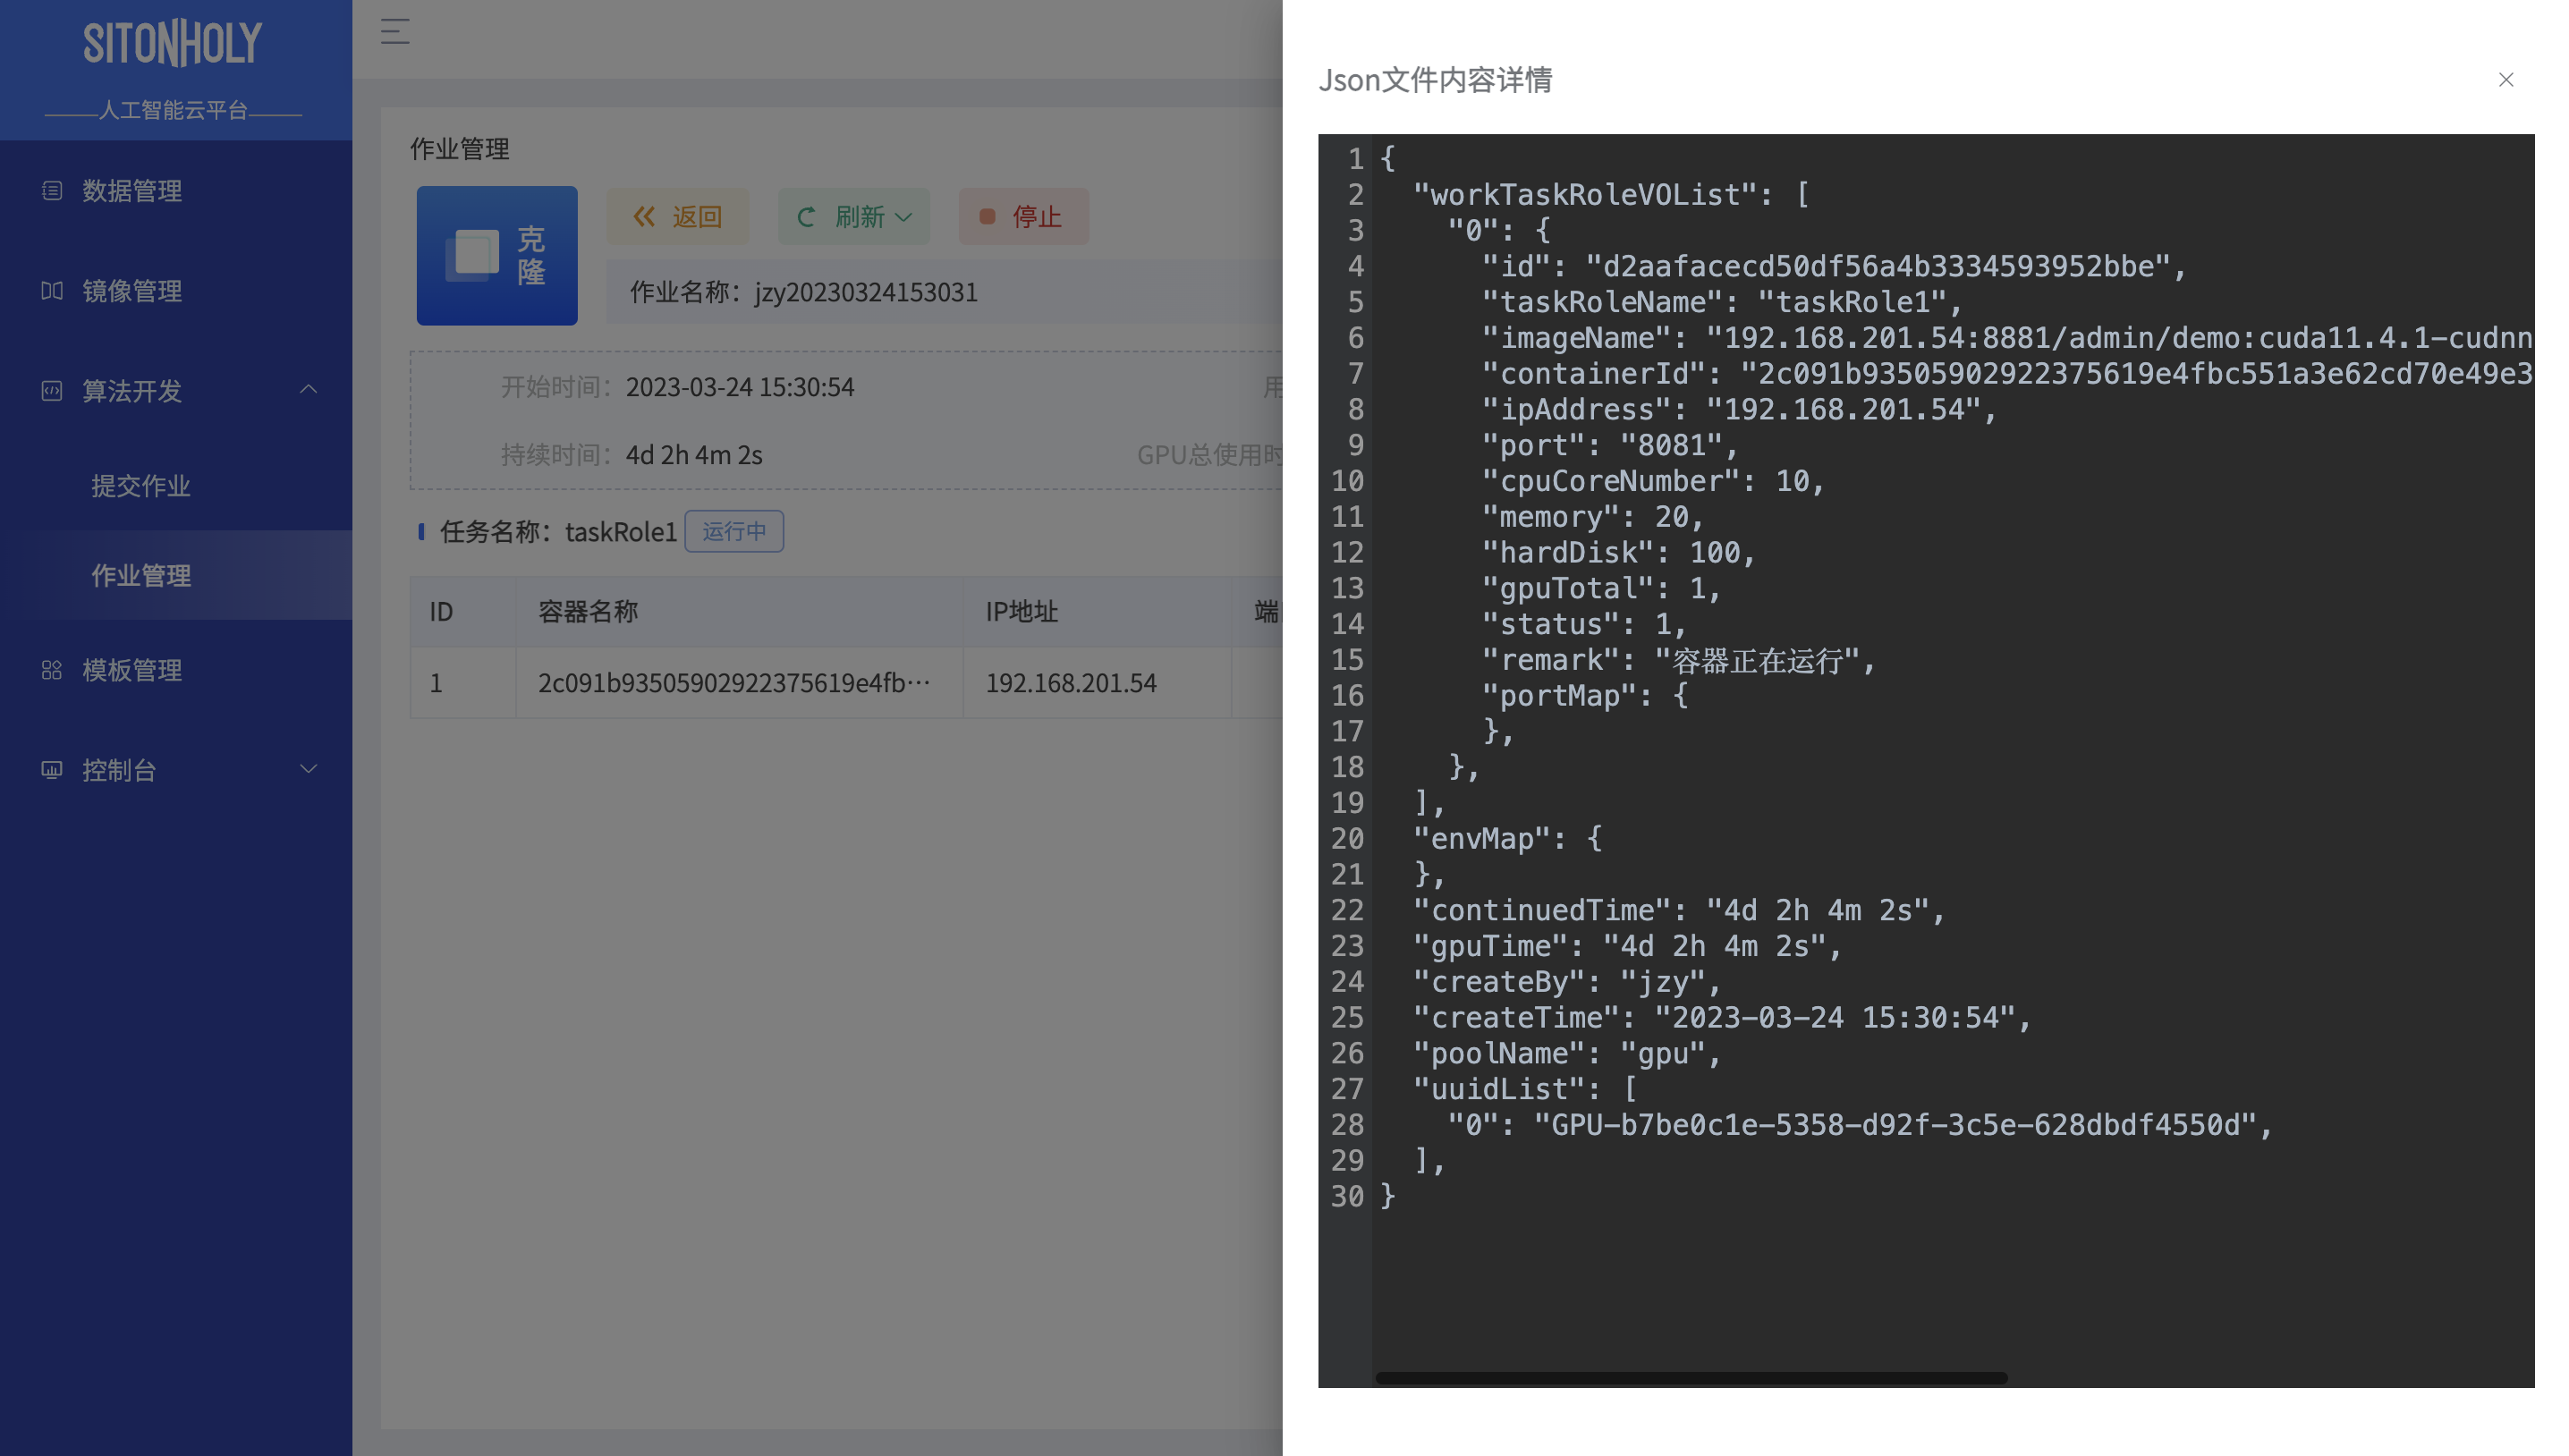Click the "id" JSON line with d2aafacecd50…

coord(1835,266)
